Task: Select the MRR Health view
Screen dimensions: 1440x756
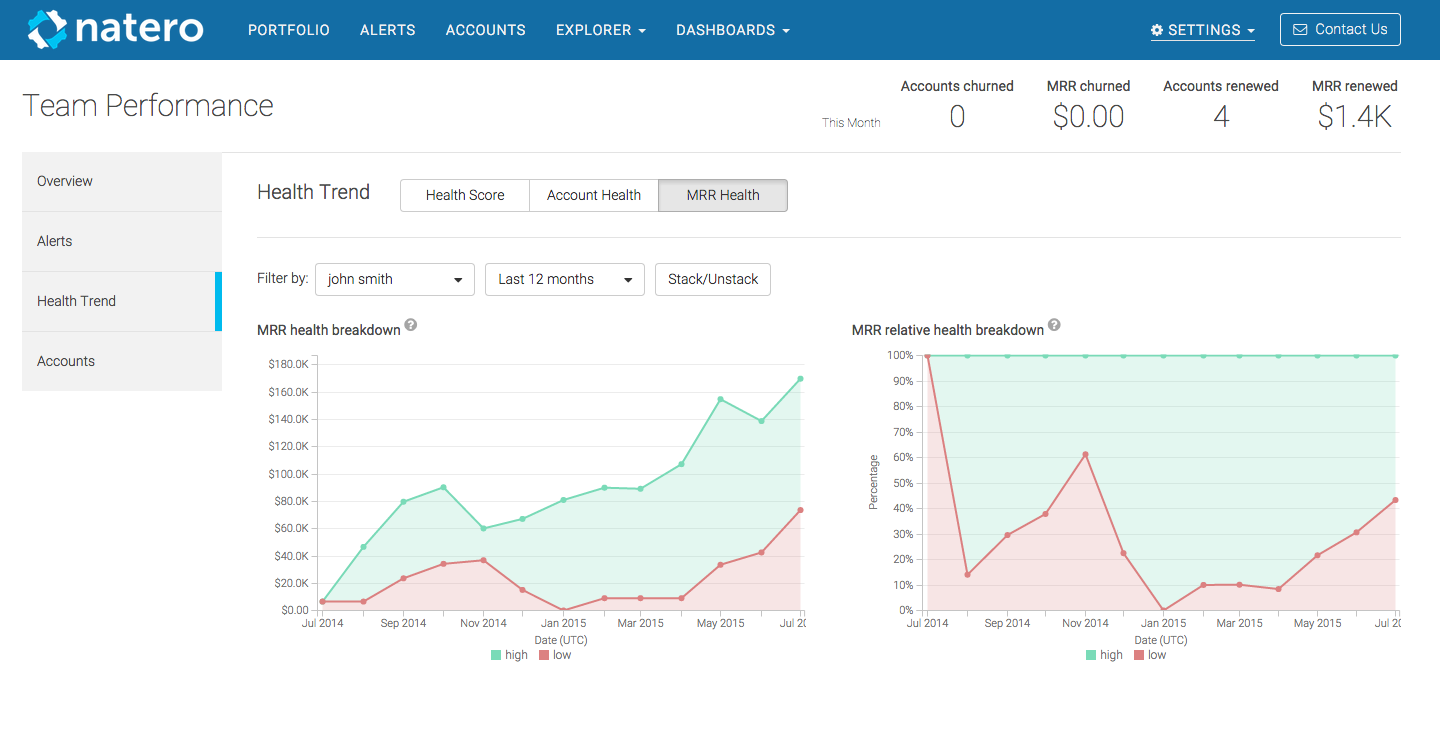Action: pyautogui.click(x=723, y=196)
